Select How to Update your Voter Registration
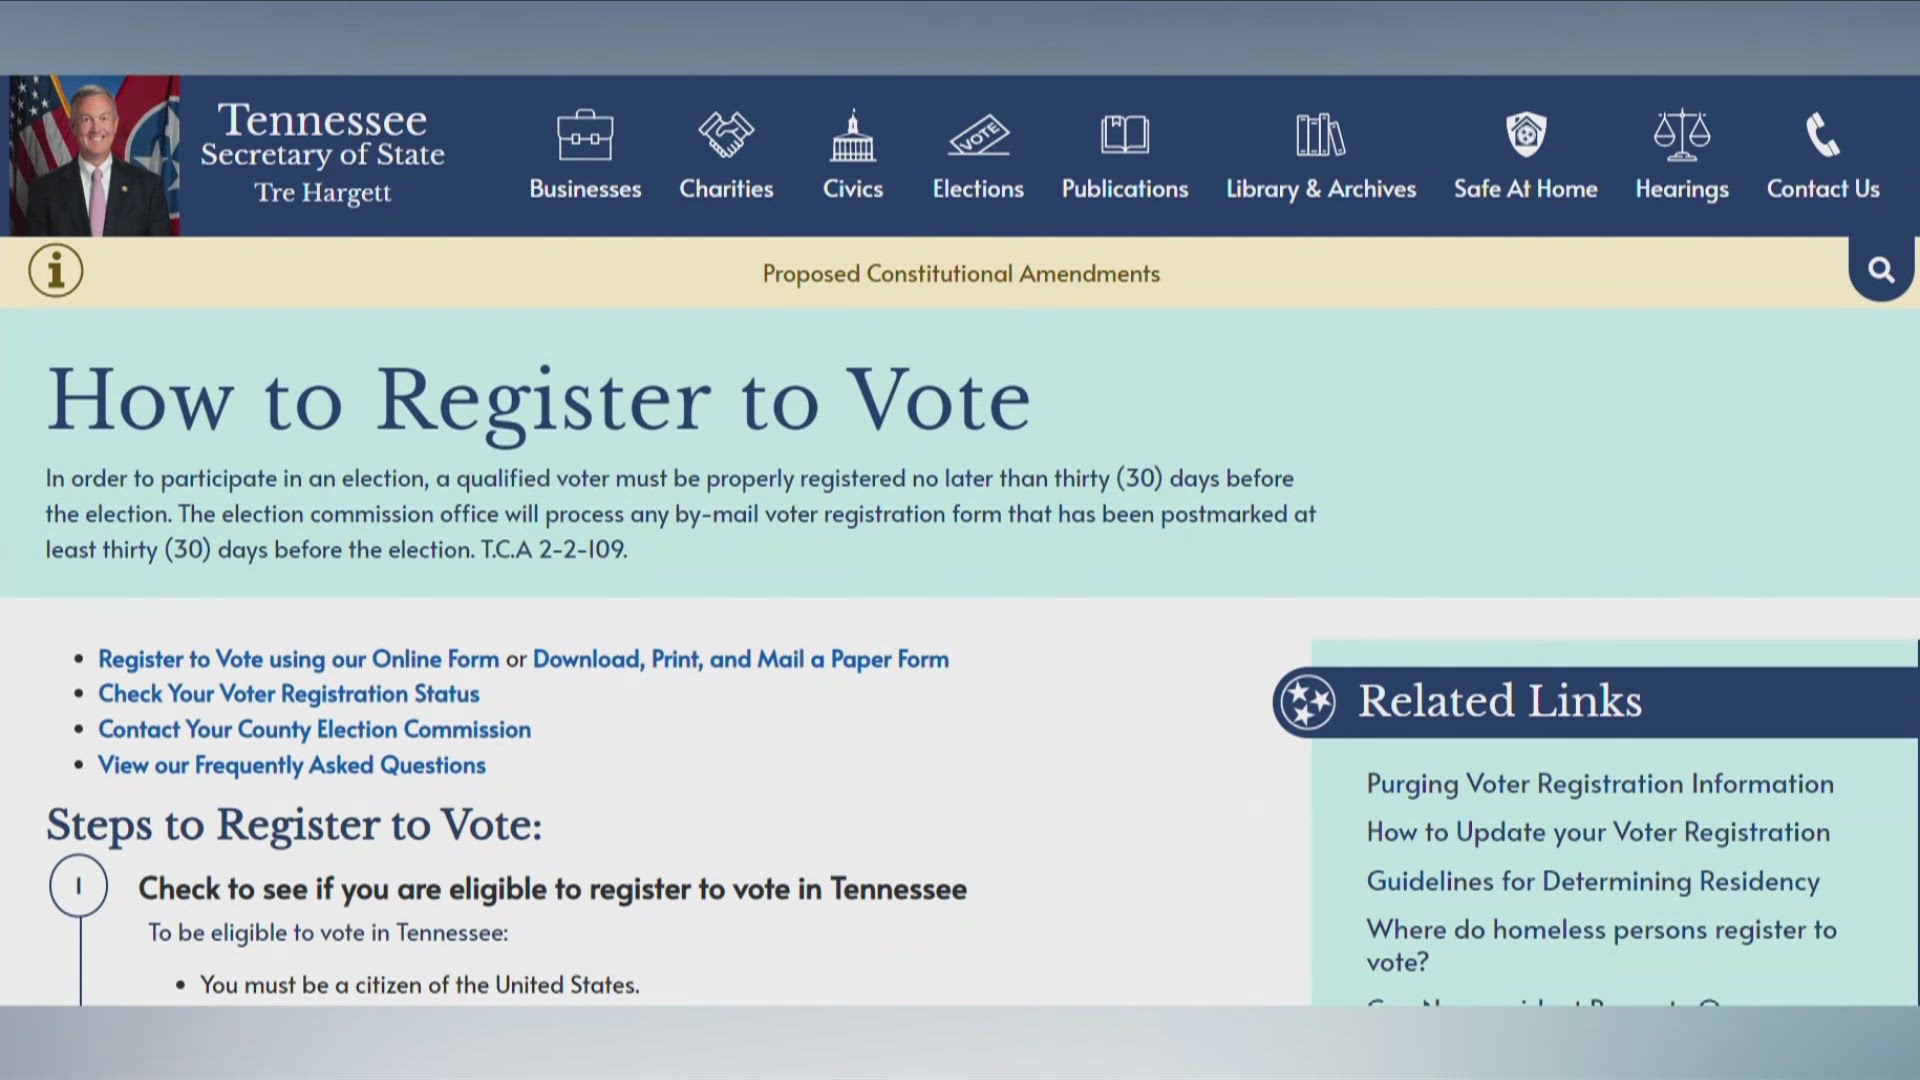Screen dimensions: 1920x1080 pyautogui.click(x=1596, y=832)
